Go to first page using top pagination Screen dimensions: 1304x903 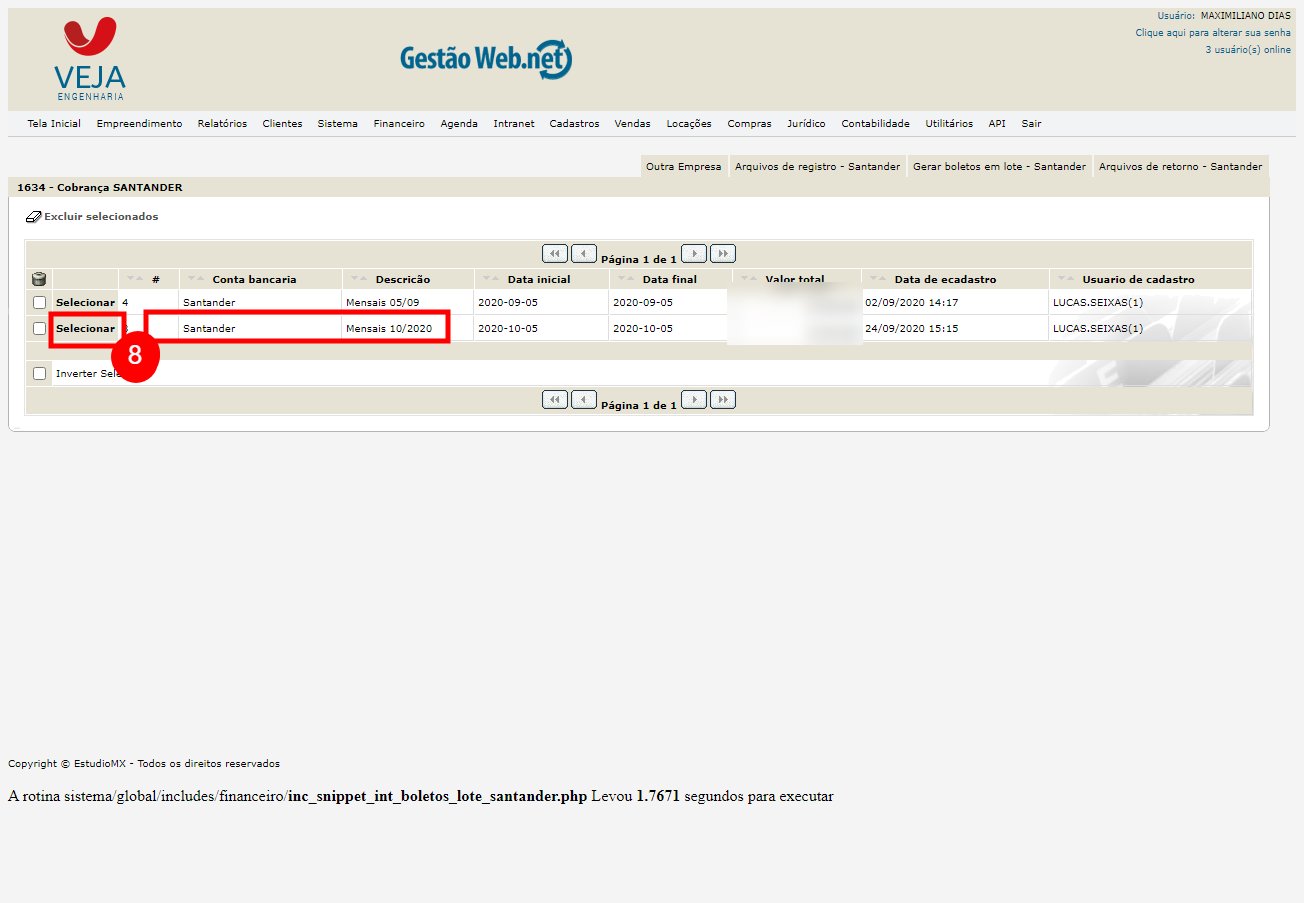pos(555,254)
